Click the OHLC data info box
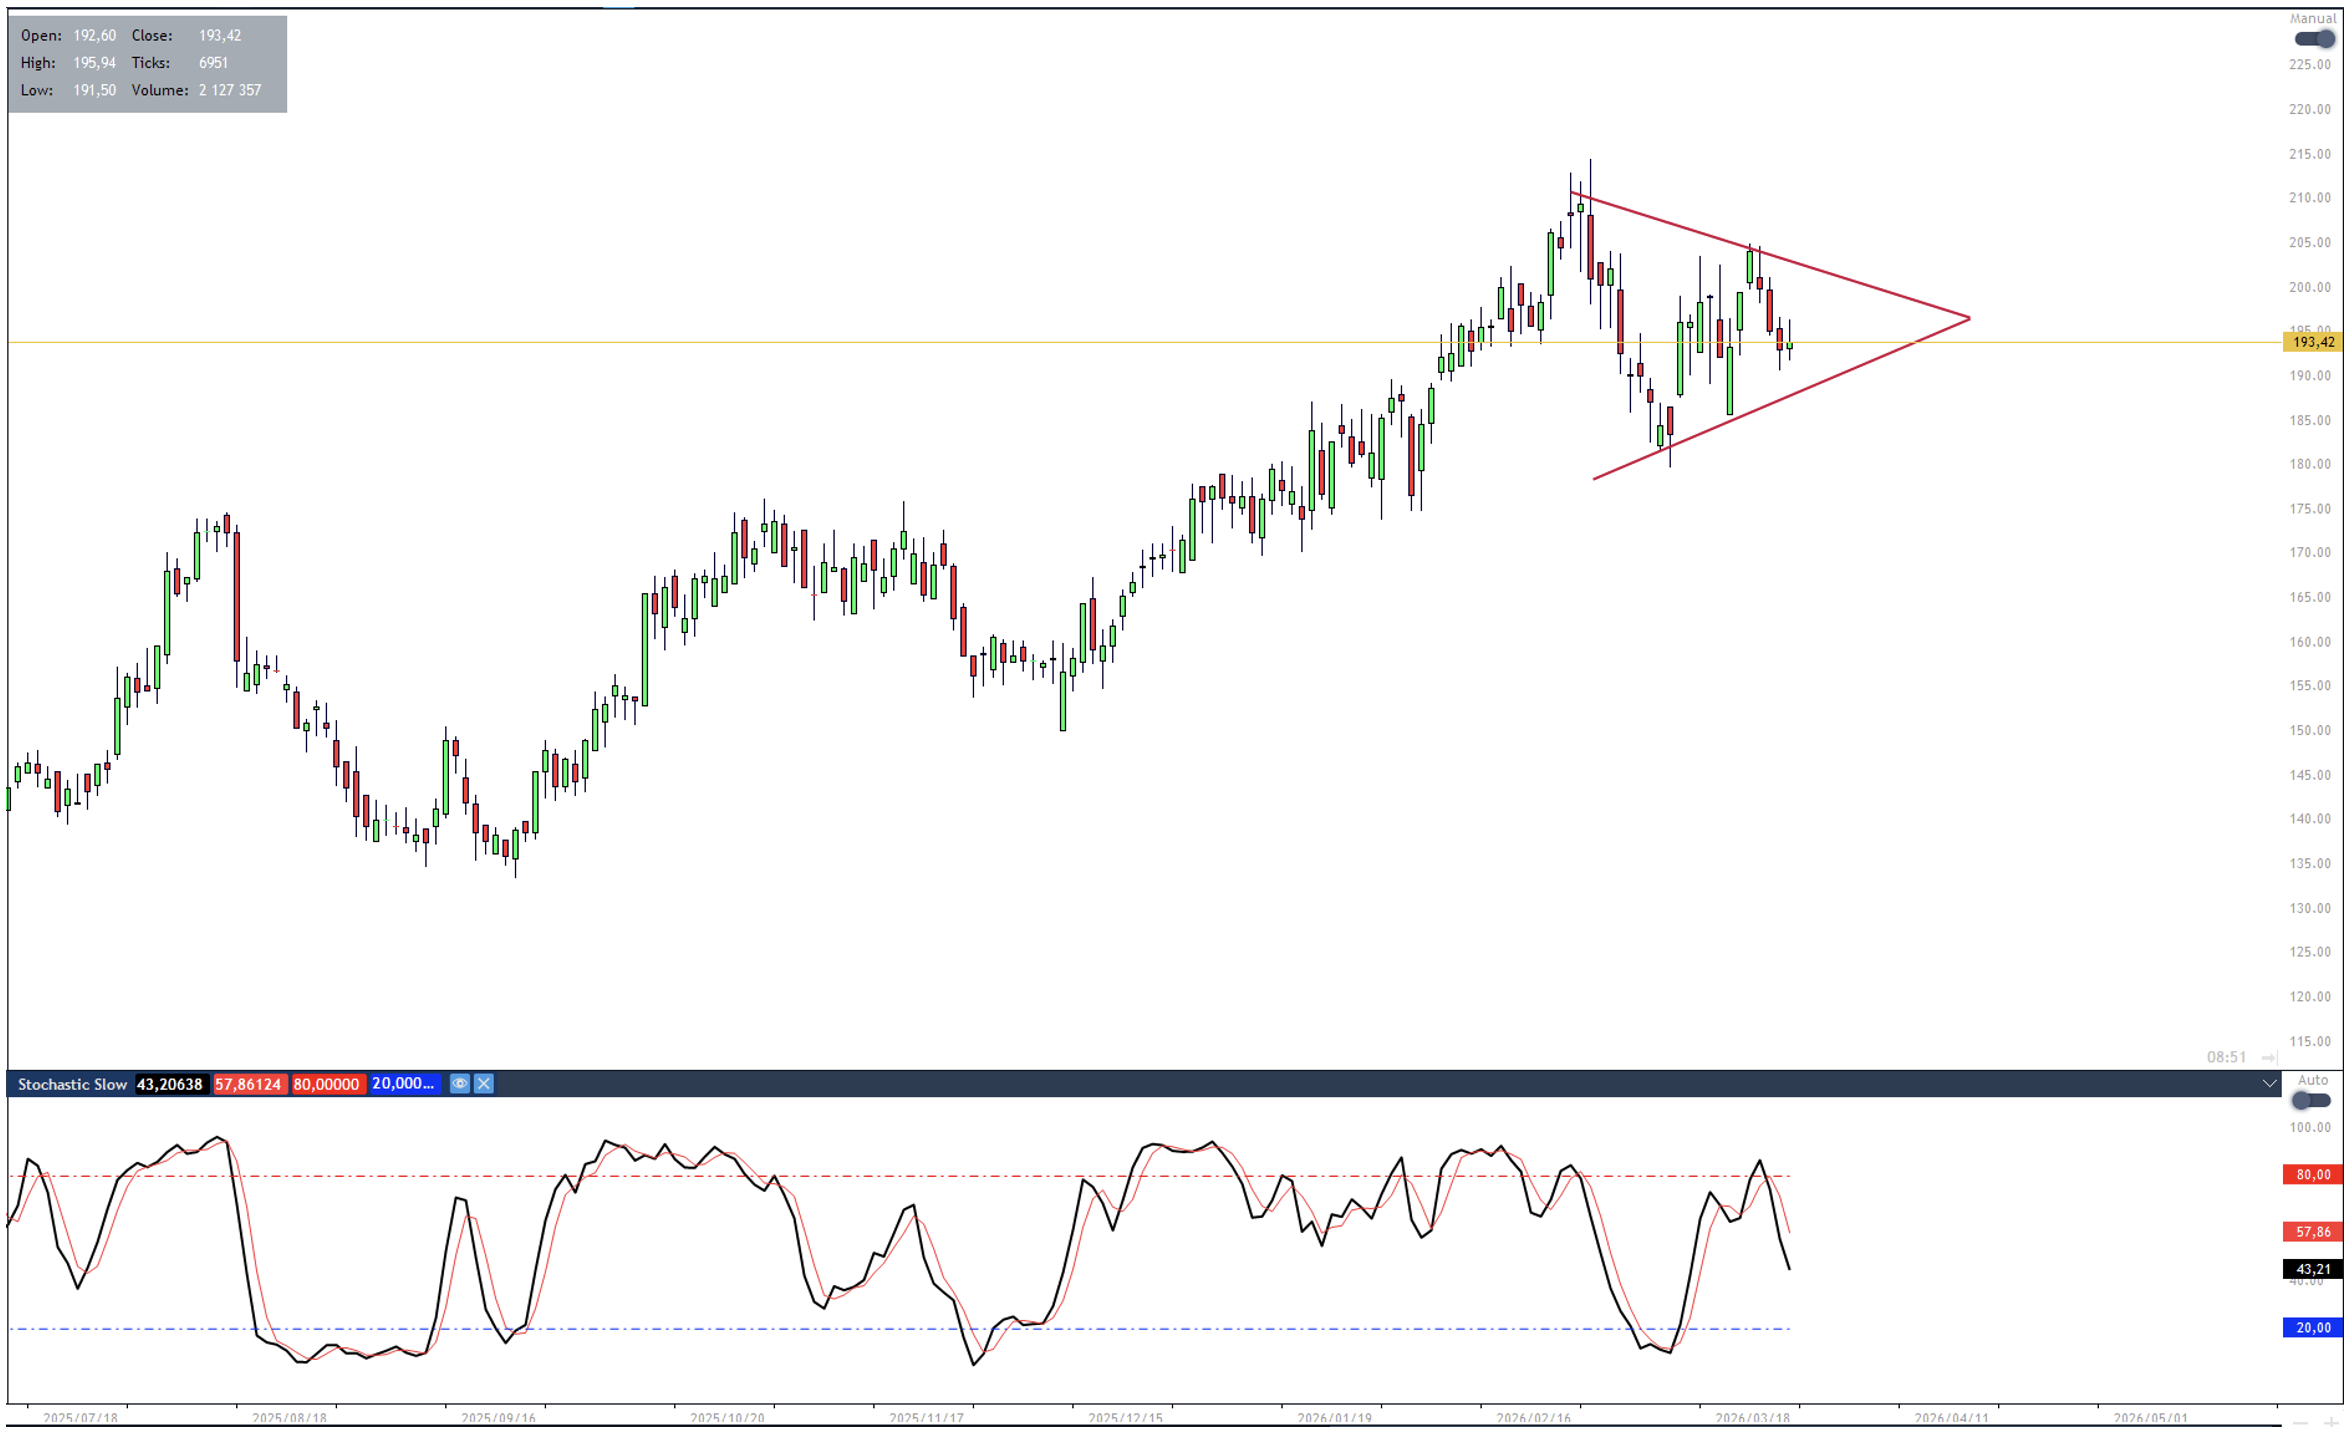This screenshot has height=1436, width=2352. (x=147, y=63)
